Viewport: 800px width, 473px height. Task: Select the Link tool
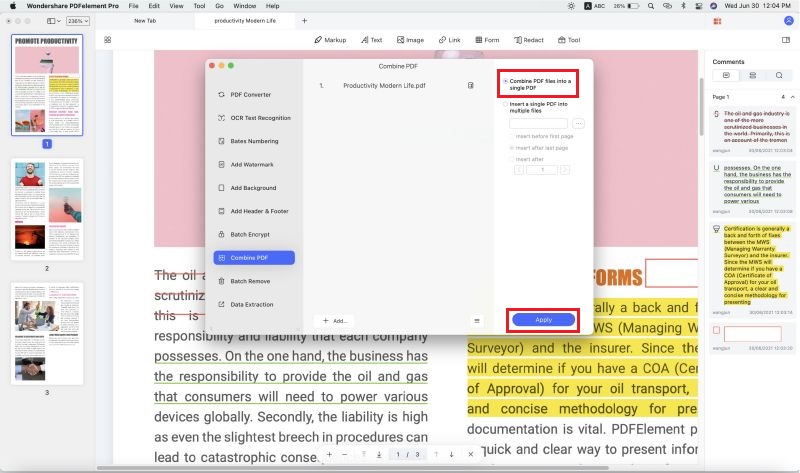(x=449, y=40)
